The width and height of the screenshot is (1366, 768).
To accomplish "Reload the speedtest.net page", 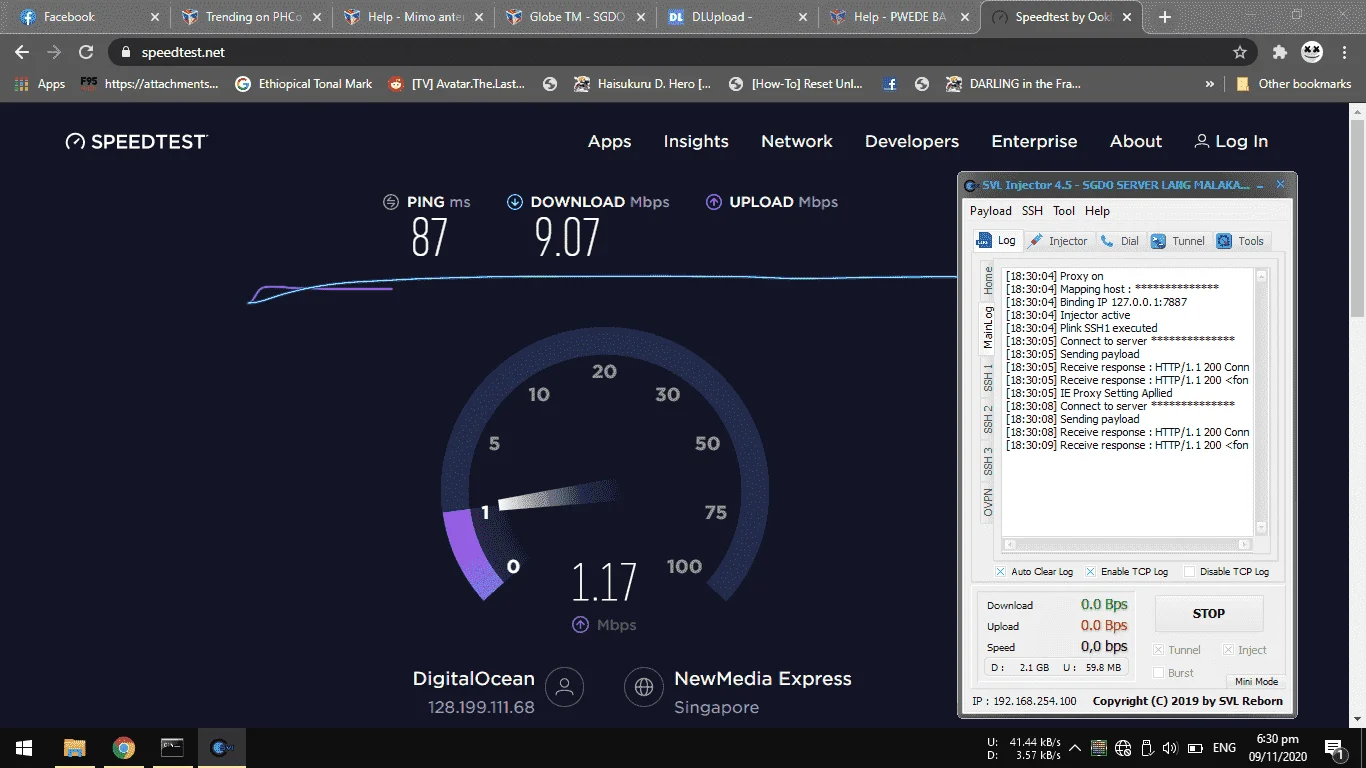I will tap(86, 52).
